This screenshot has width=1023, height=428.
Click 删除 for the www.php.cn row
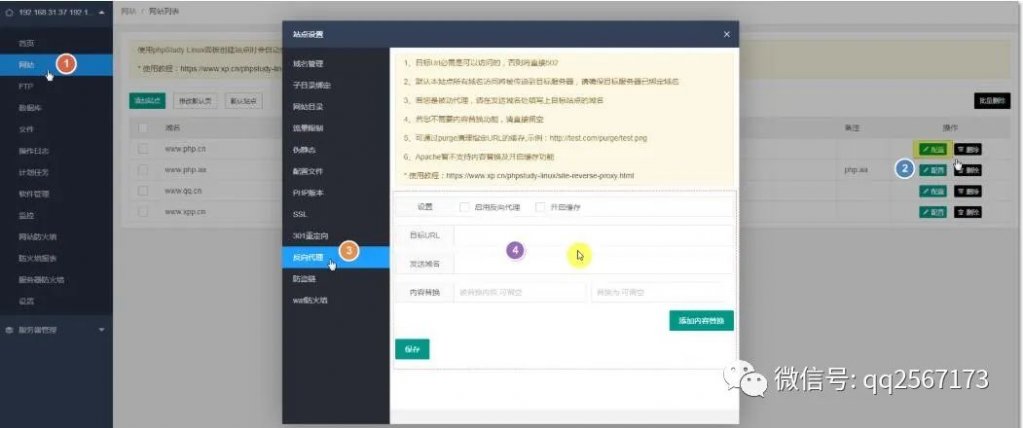(x=968, y=149)
